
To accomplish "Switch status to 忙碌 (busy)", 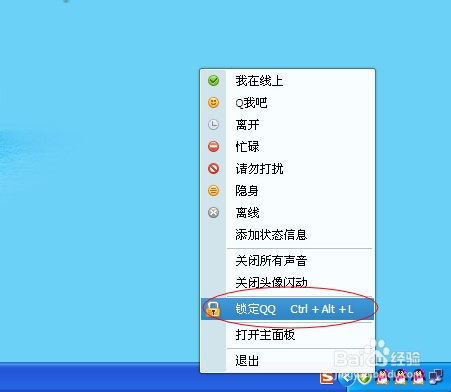I will pos(287,147).
